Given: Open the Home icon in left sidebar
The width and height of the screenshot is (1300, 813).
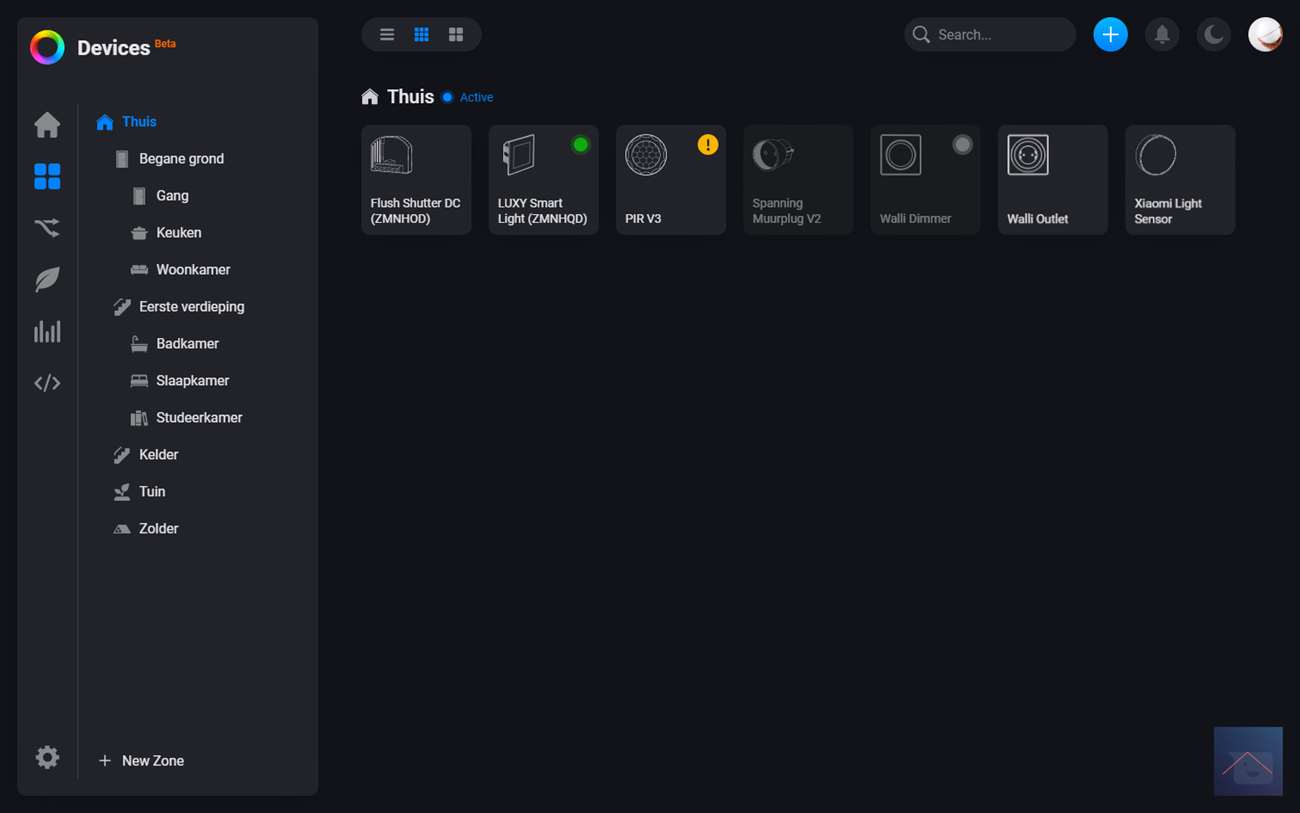Looking at the screenshot, I should coord(47,125).
